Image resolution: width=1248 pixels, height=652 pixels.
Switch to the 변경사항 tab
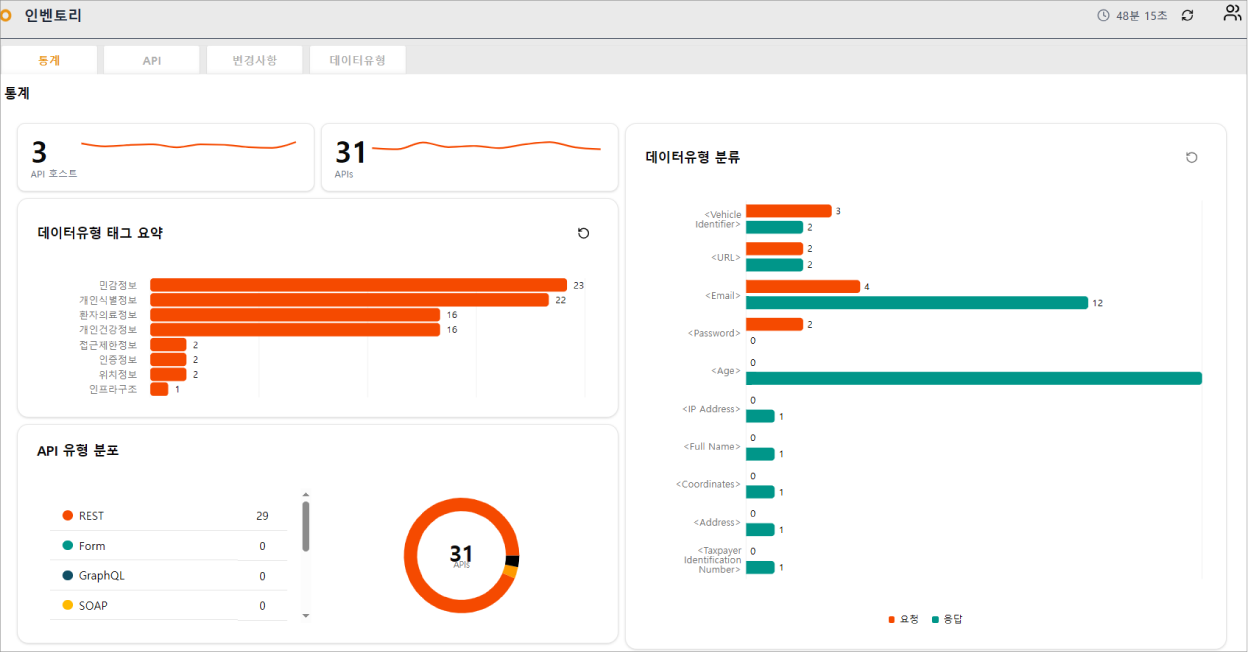pos(254,60)
